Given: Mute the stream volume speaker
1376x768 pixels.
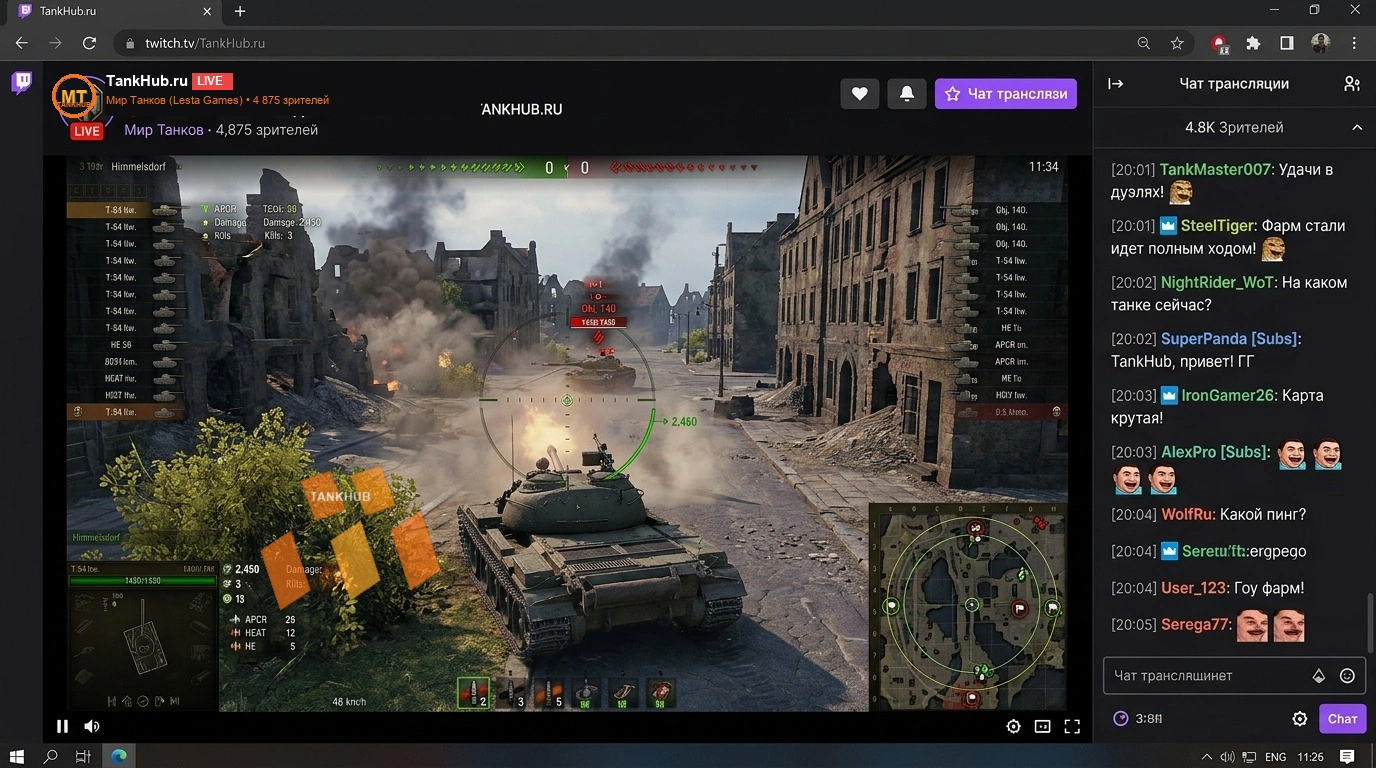Looking at the screenshot, I should [92, 727].
